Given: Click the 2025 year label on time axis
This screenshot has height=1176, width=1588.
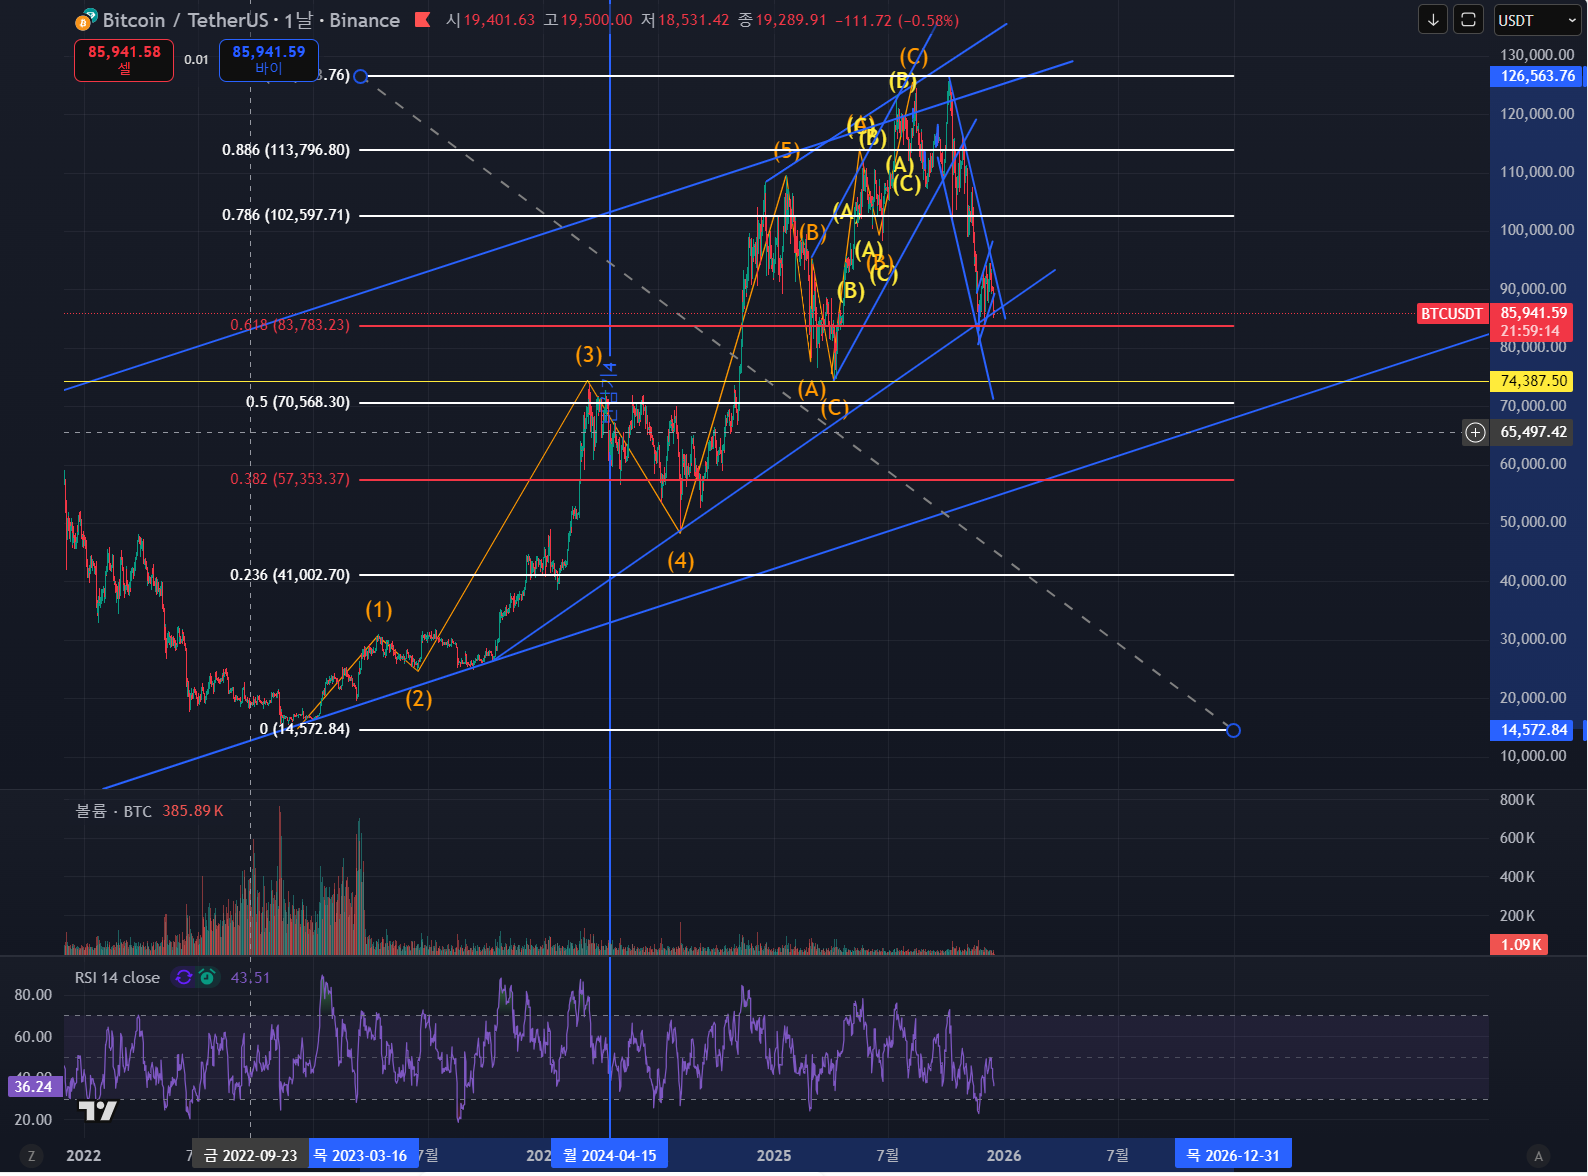Looking at the screenshot, I should 774,1155.
